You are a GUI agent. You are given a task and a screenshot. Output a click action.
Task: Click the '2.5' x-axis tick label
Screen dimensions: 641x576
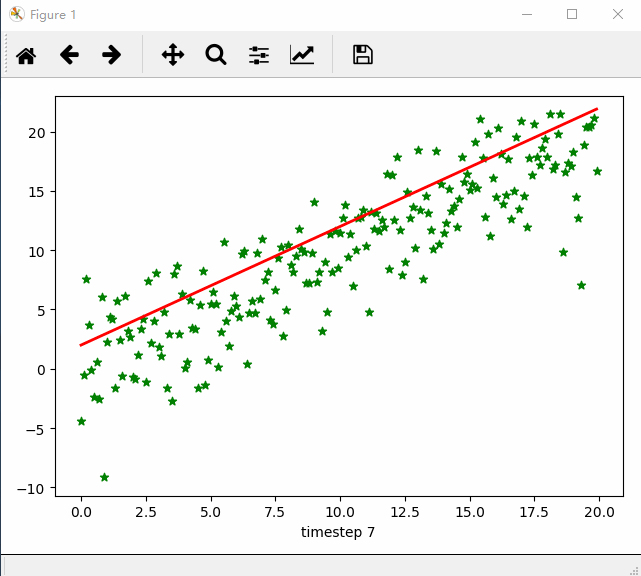[x=146, y=512]
